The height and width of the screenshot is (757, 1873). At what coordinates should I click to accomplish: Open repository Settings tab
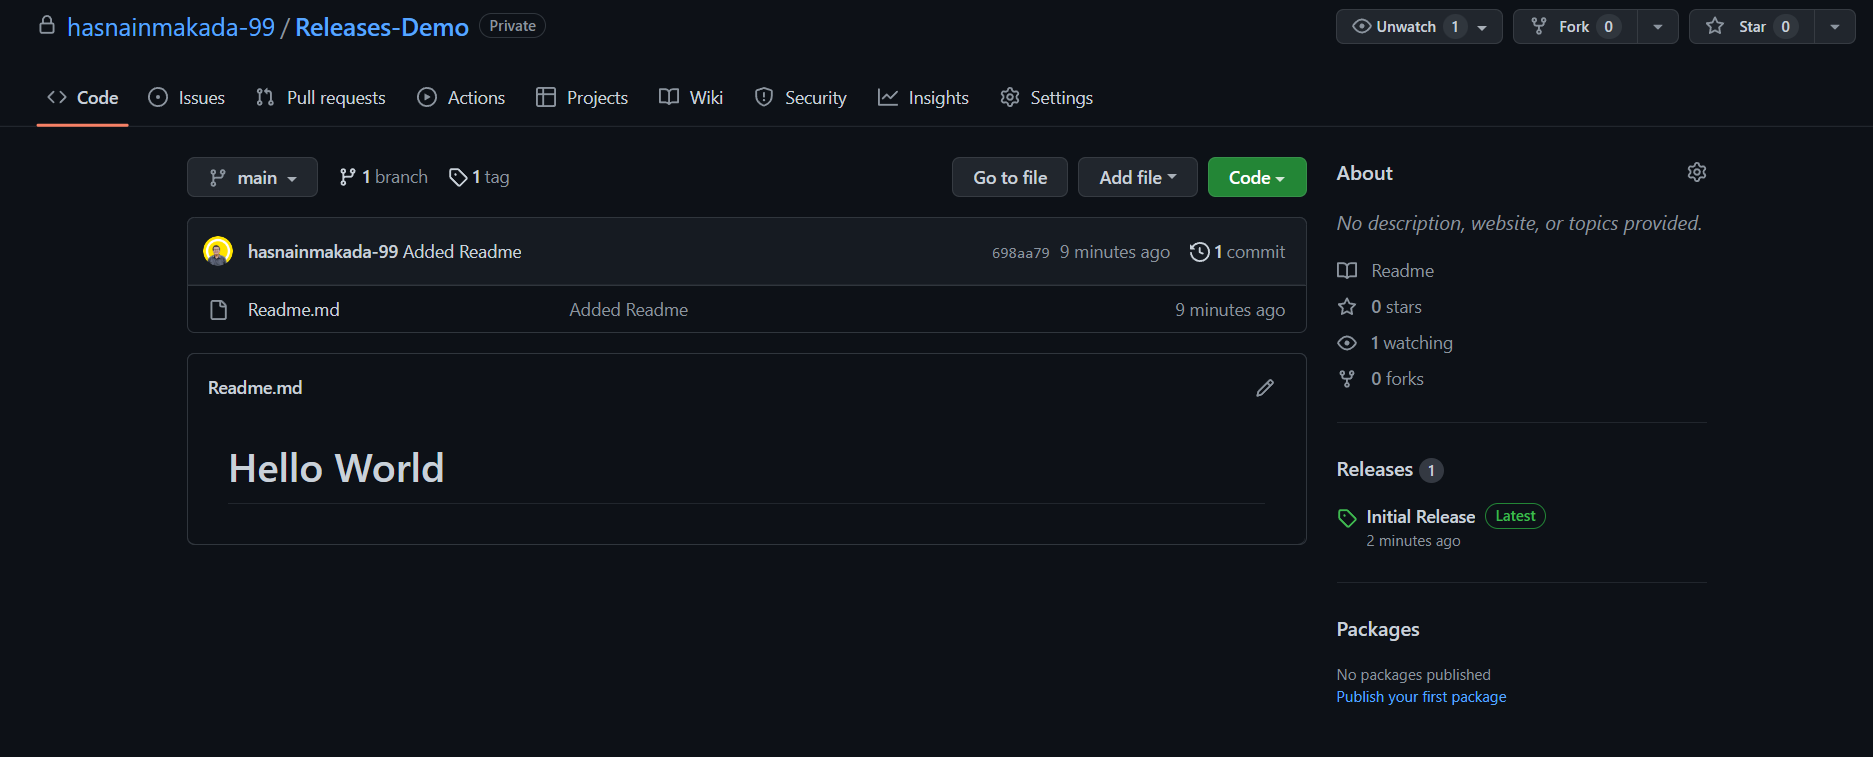pos(1047,98)
